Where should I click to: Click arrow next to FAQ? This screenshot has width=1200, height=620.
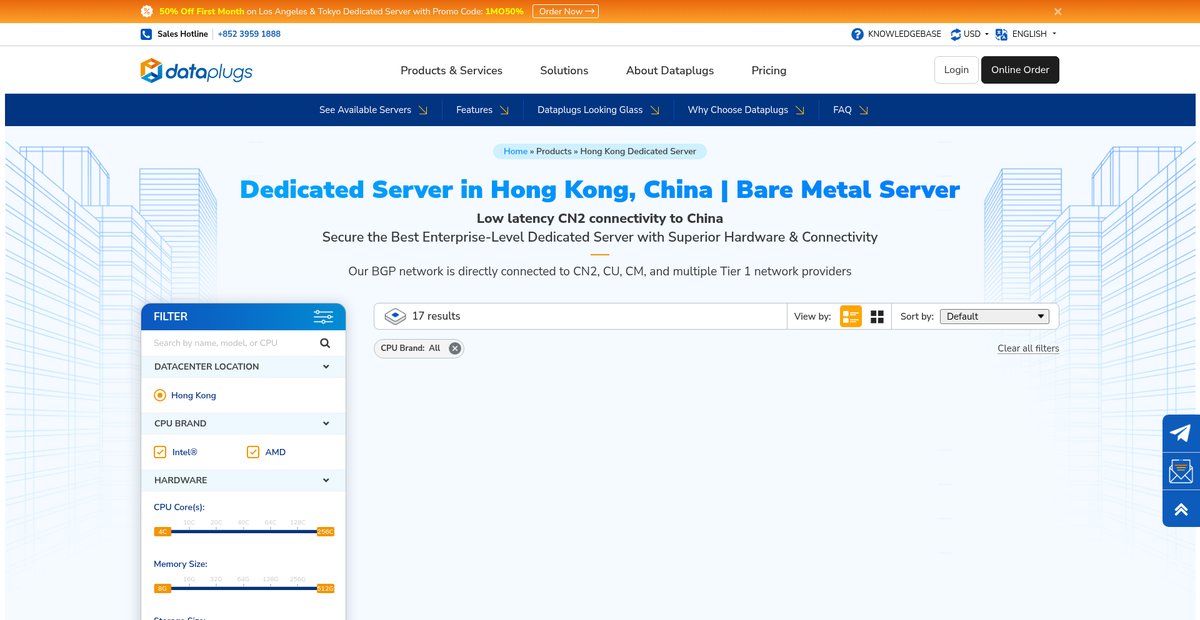[x=863, y=110]
